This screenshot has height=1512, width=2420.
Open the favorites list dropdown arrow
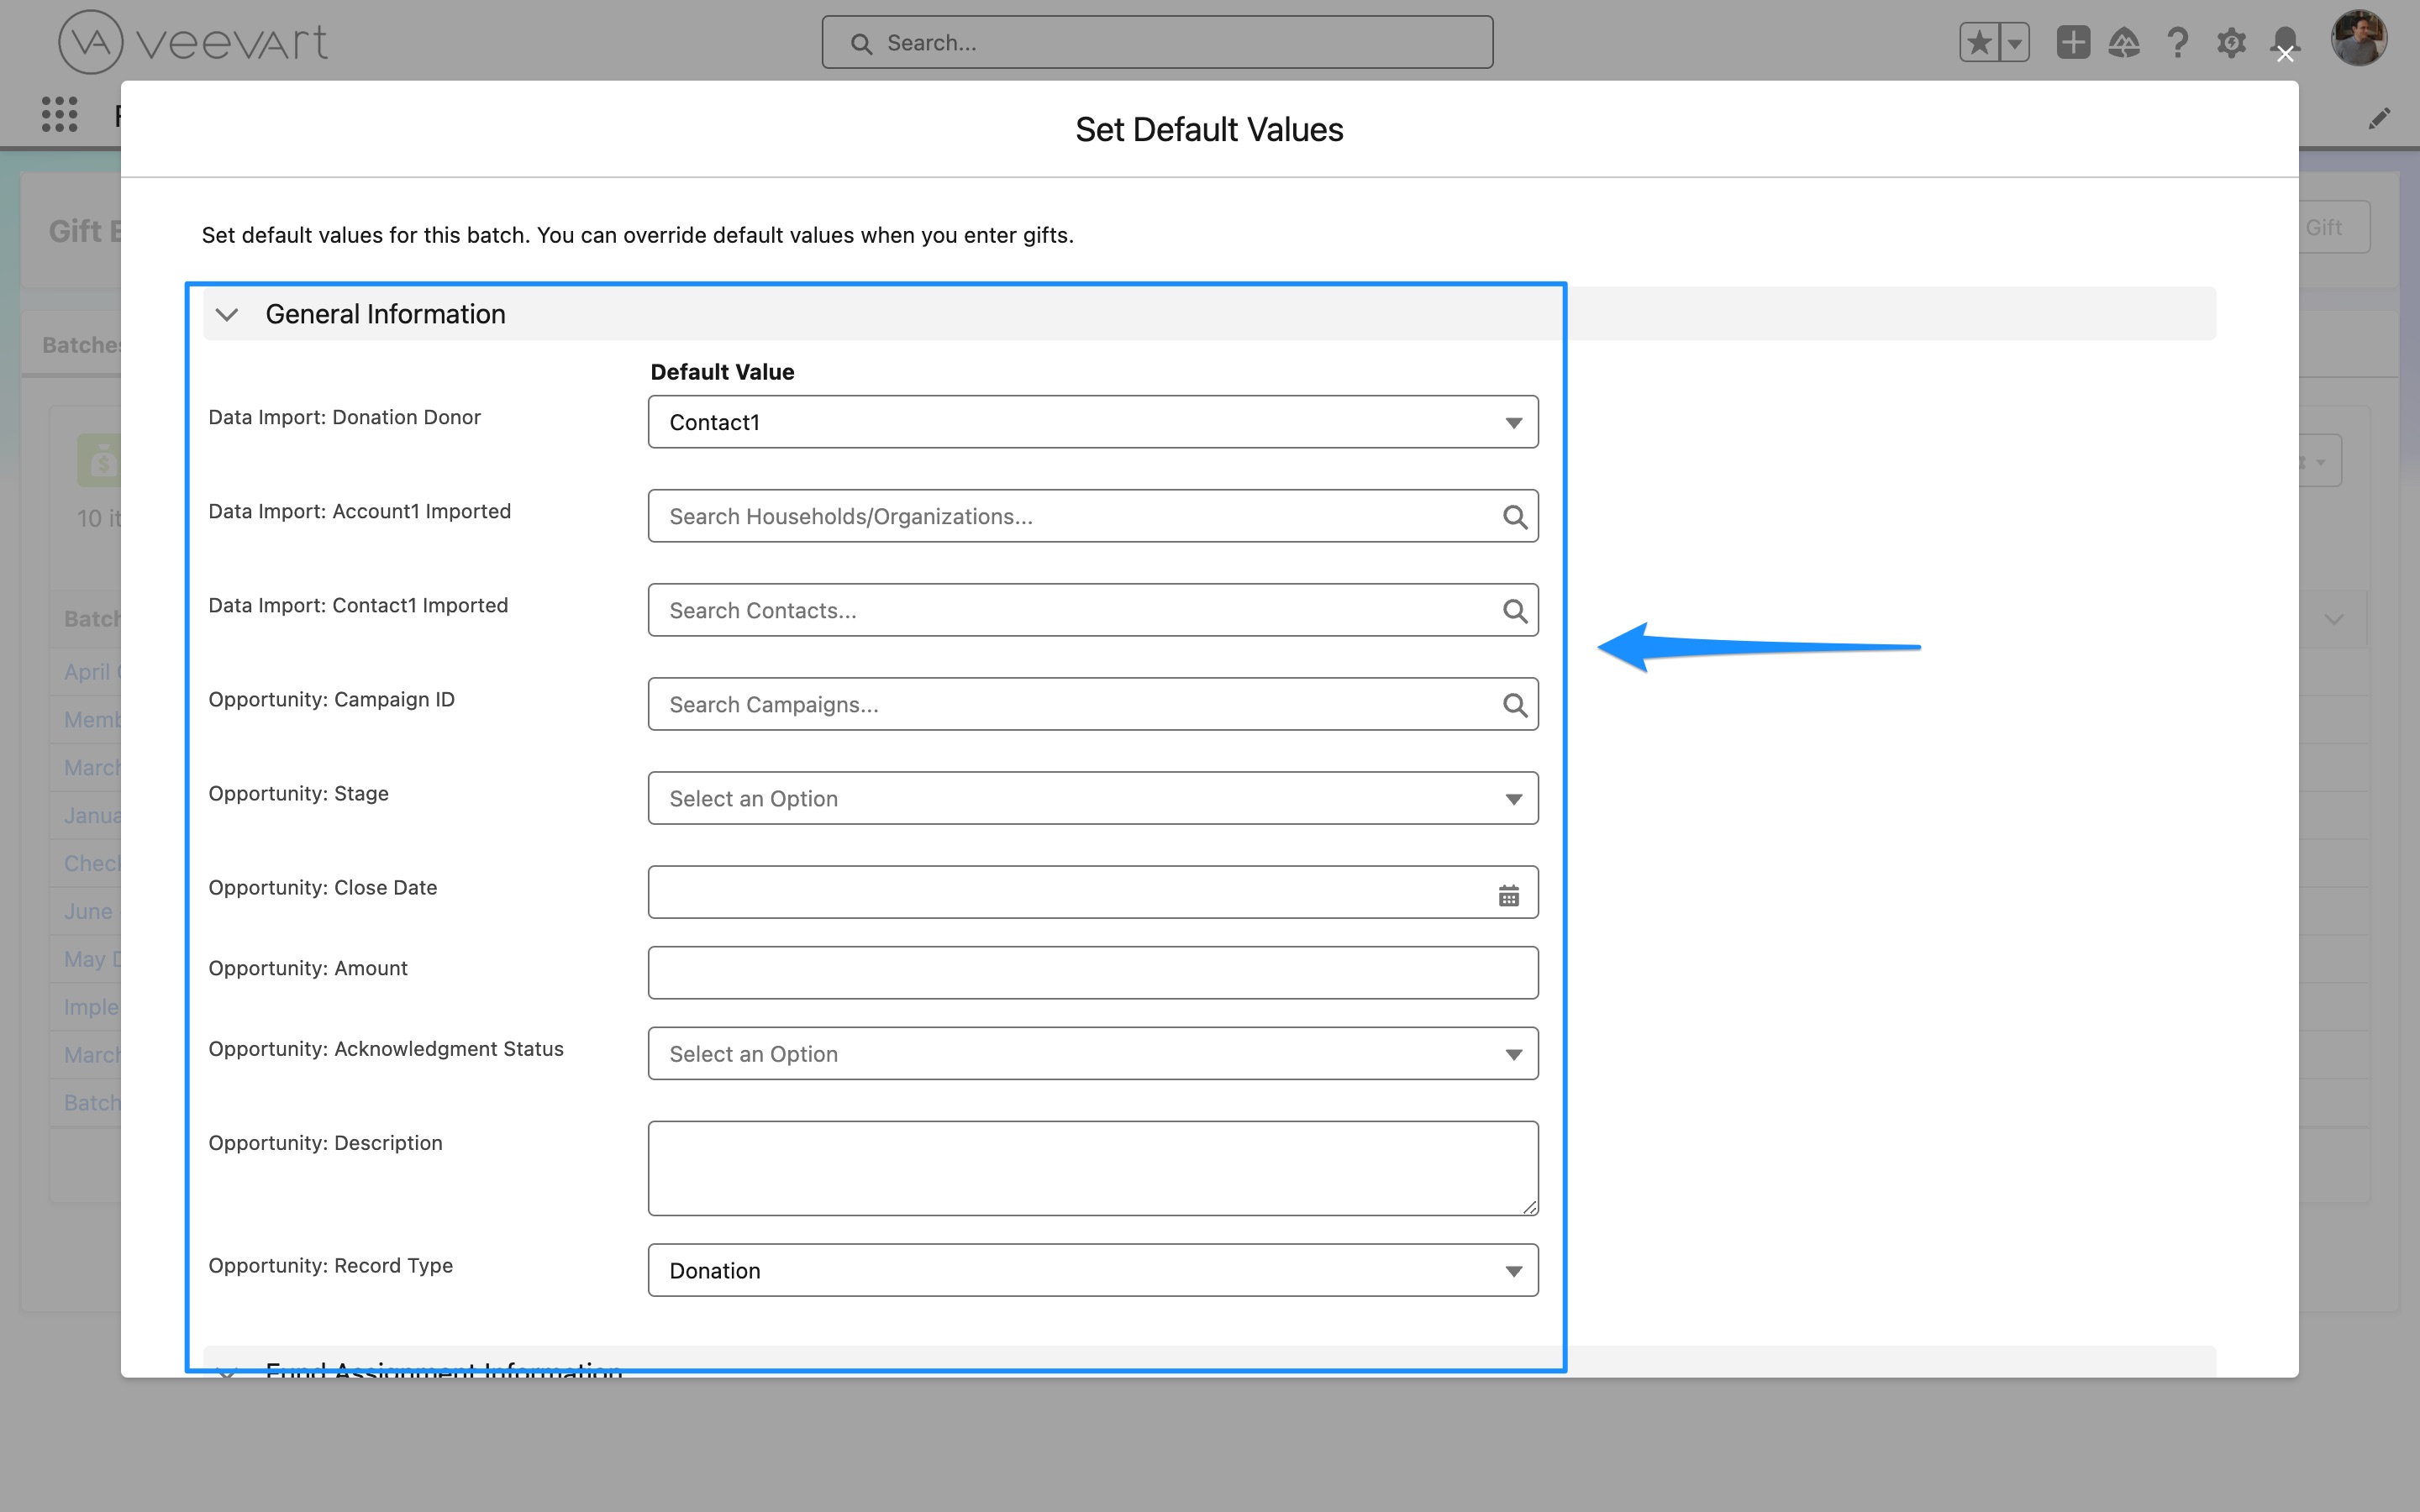point(2014,42)
